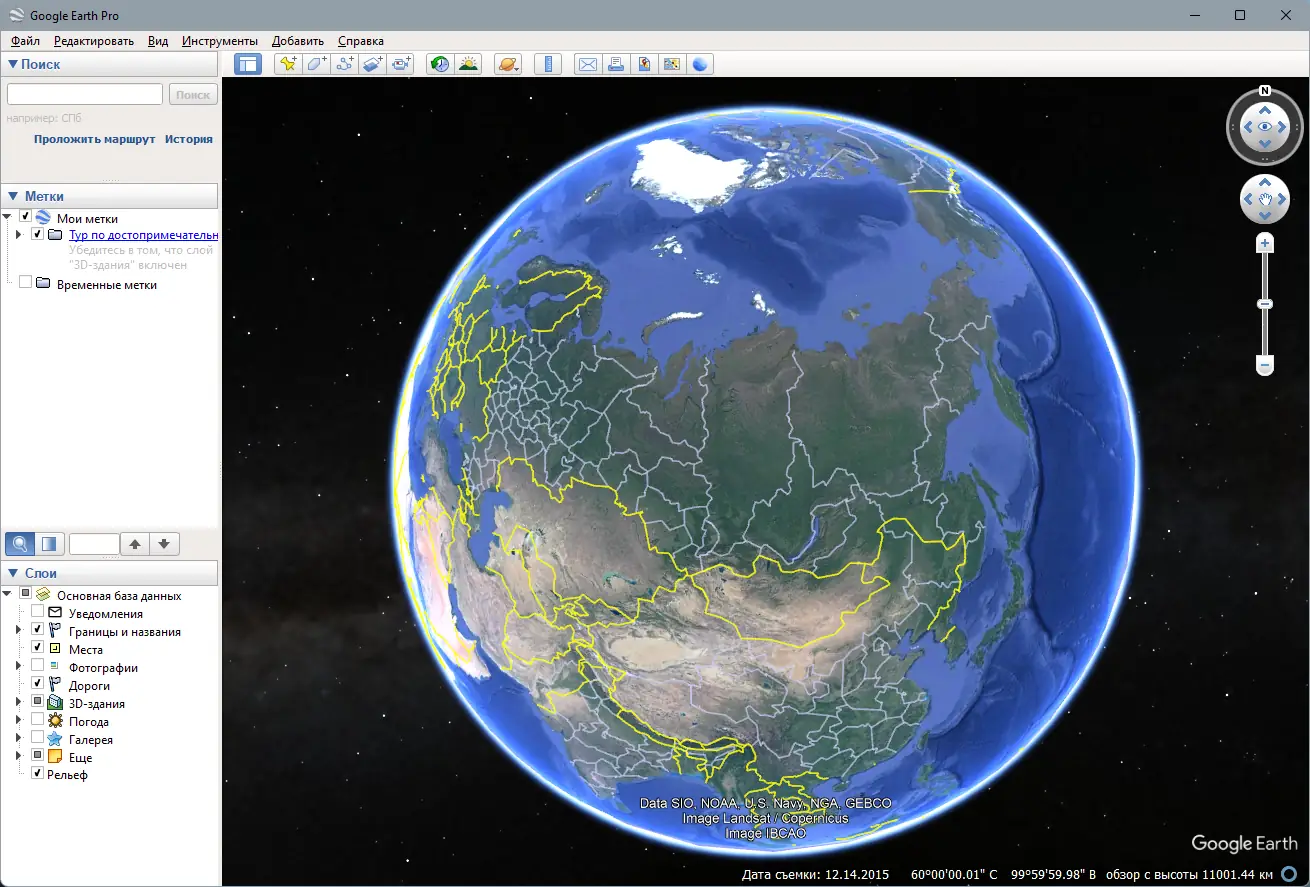Select the Add Placemark tool
The image size is (1310, 887).
tap(287, 63)
